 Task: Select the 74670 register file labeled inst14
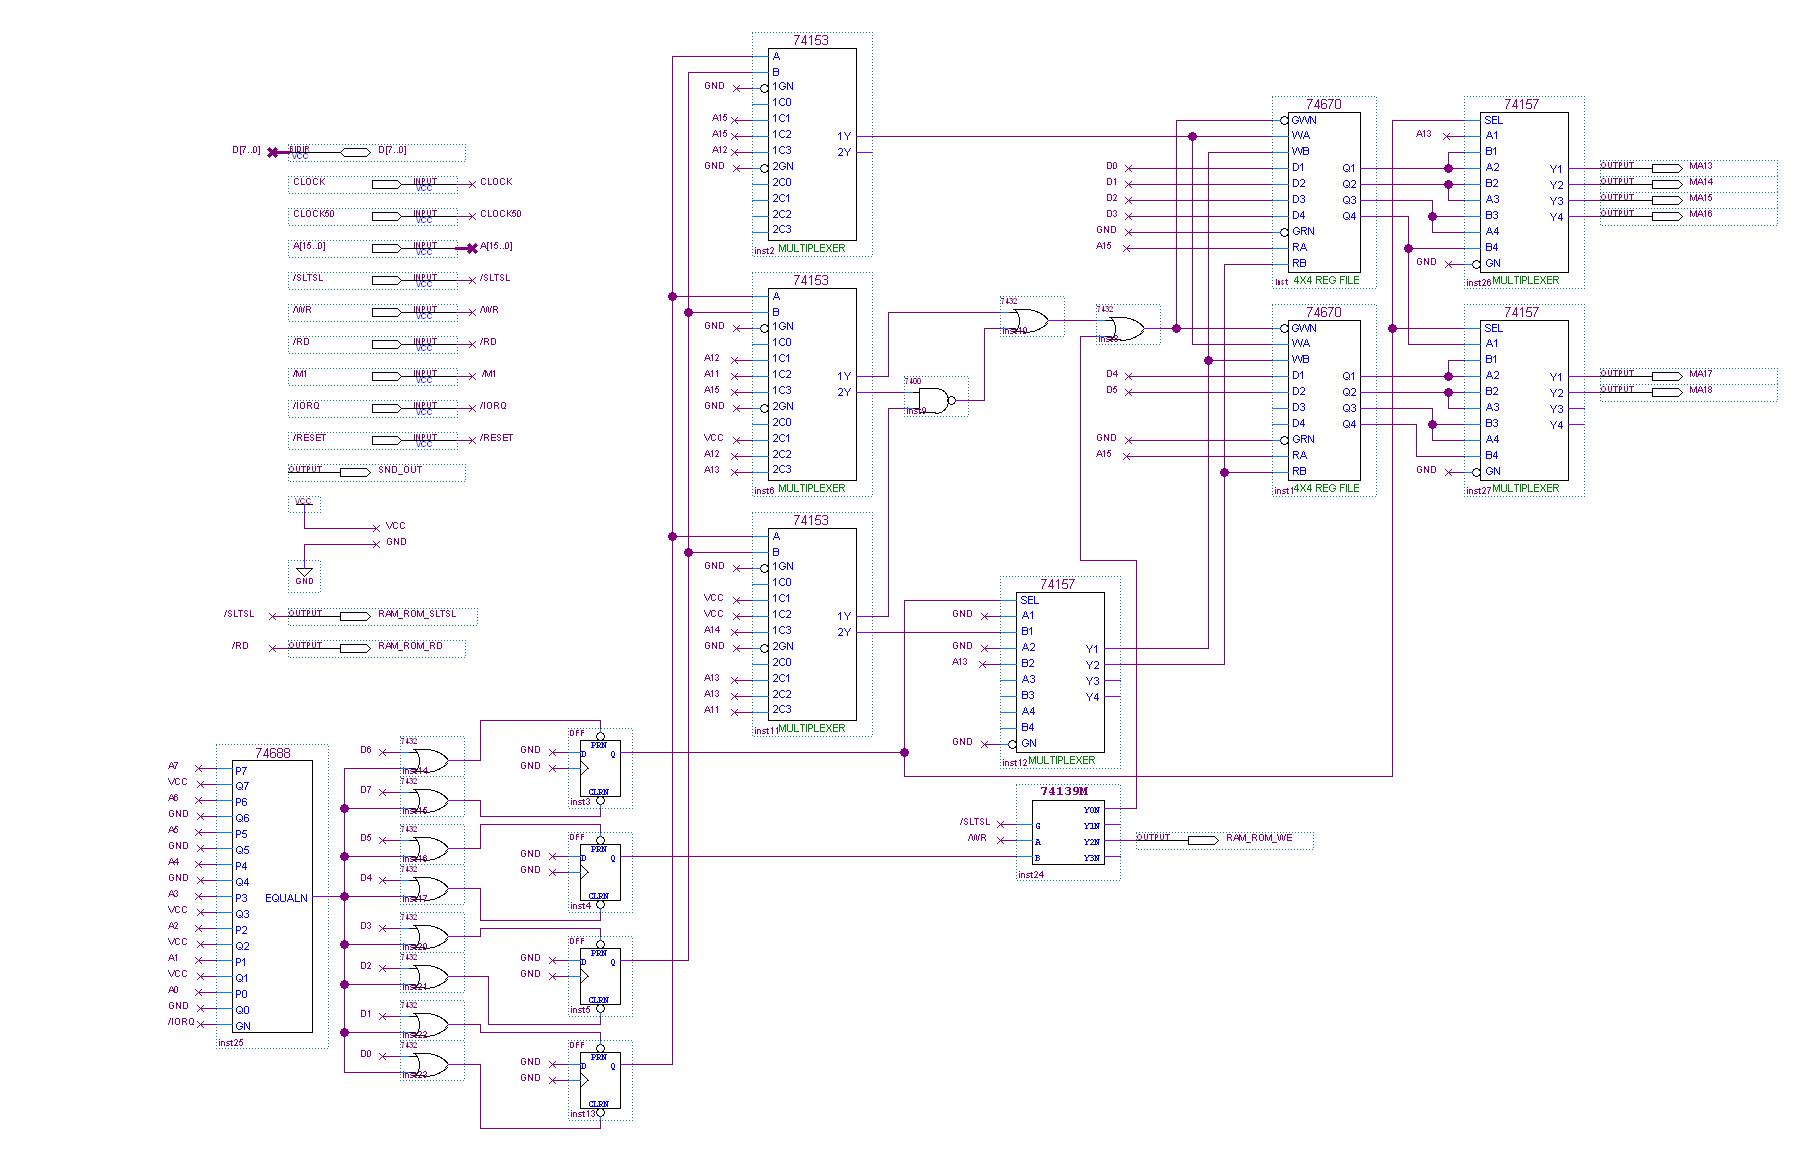(1324, 400)
